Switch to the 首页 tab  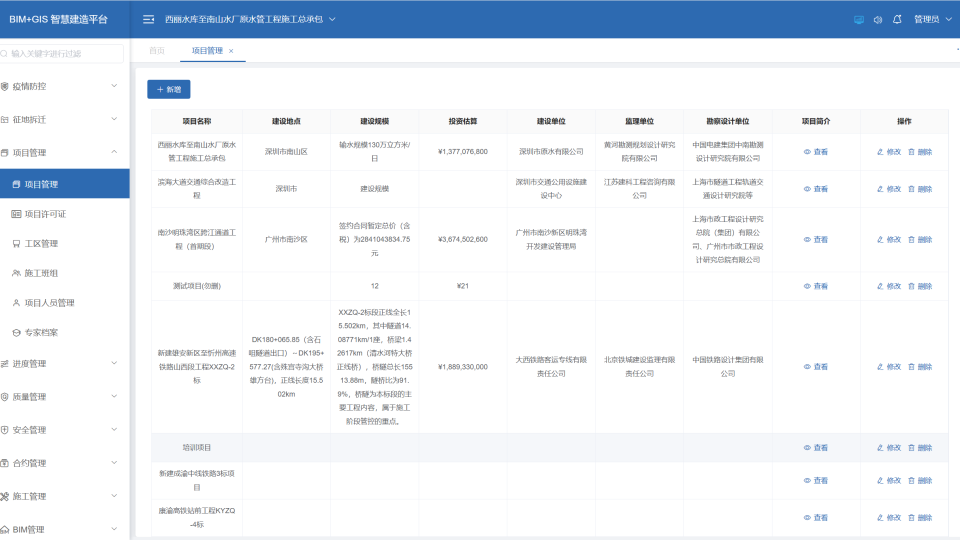[157, 50]
